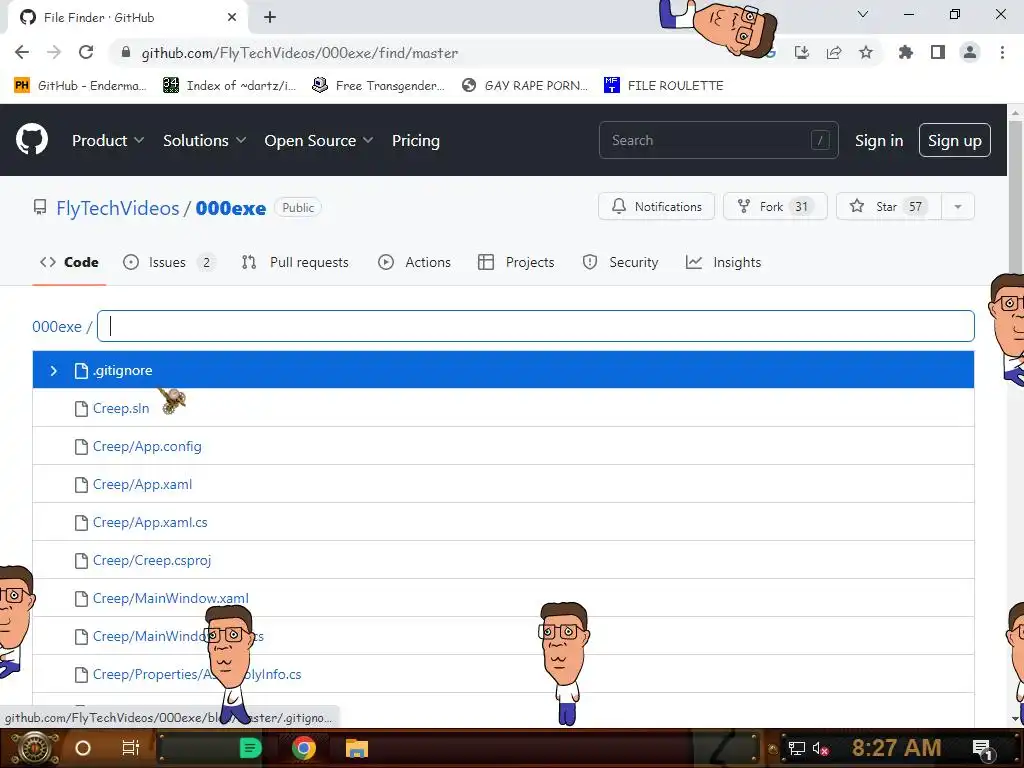Screen dimensions: 1024x768
Task: Open Start menu button
Action: [35, 748]
